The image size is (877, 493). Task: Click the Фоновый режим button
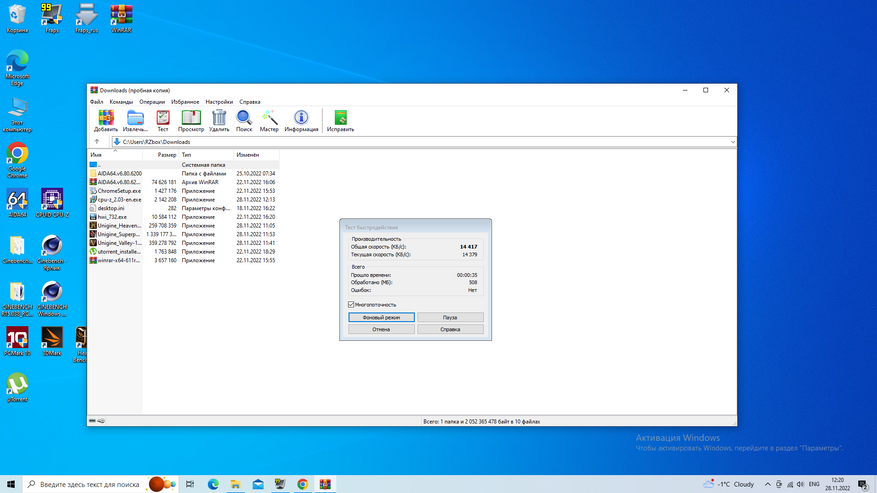coord(381,317)
